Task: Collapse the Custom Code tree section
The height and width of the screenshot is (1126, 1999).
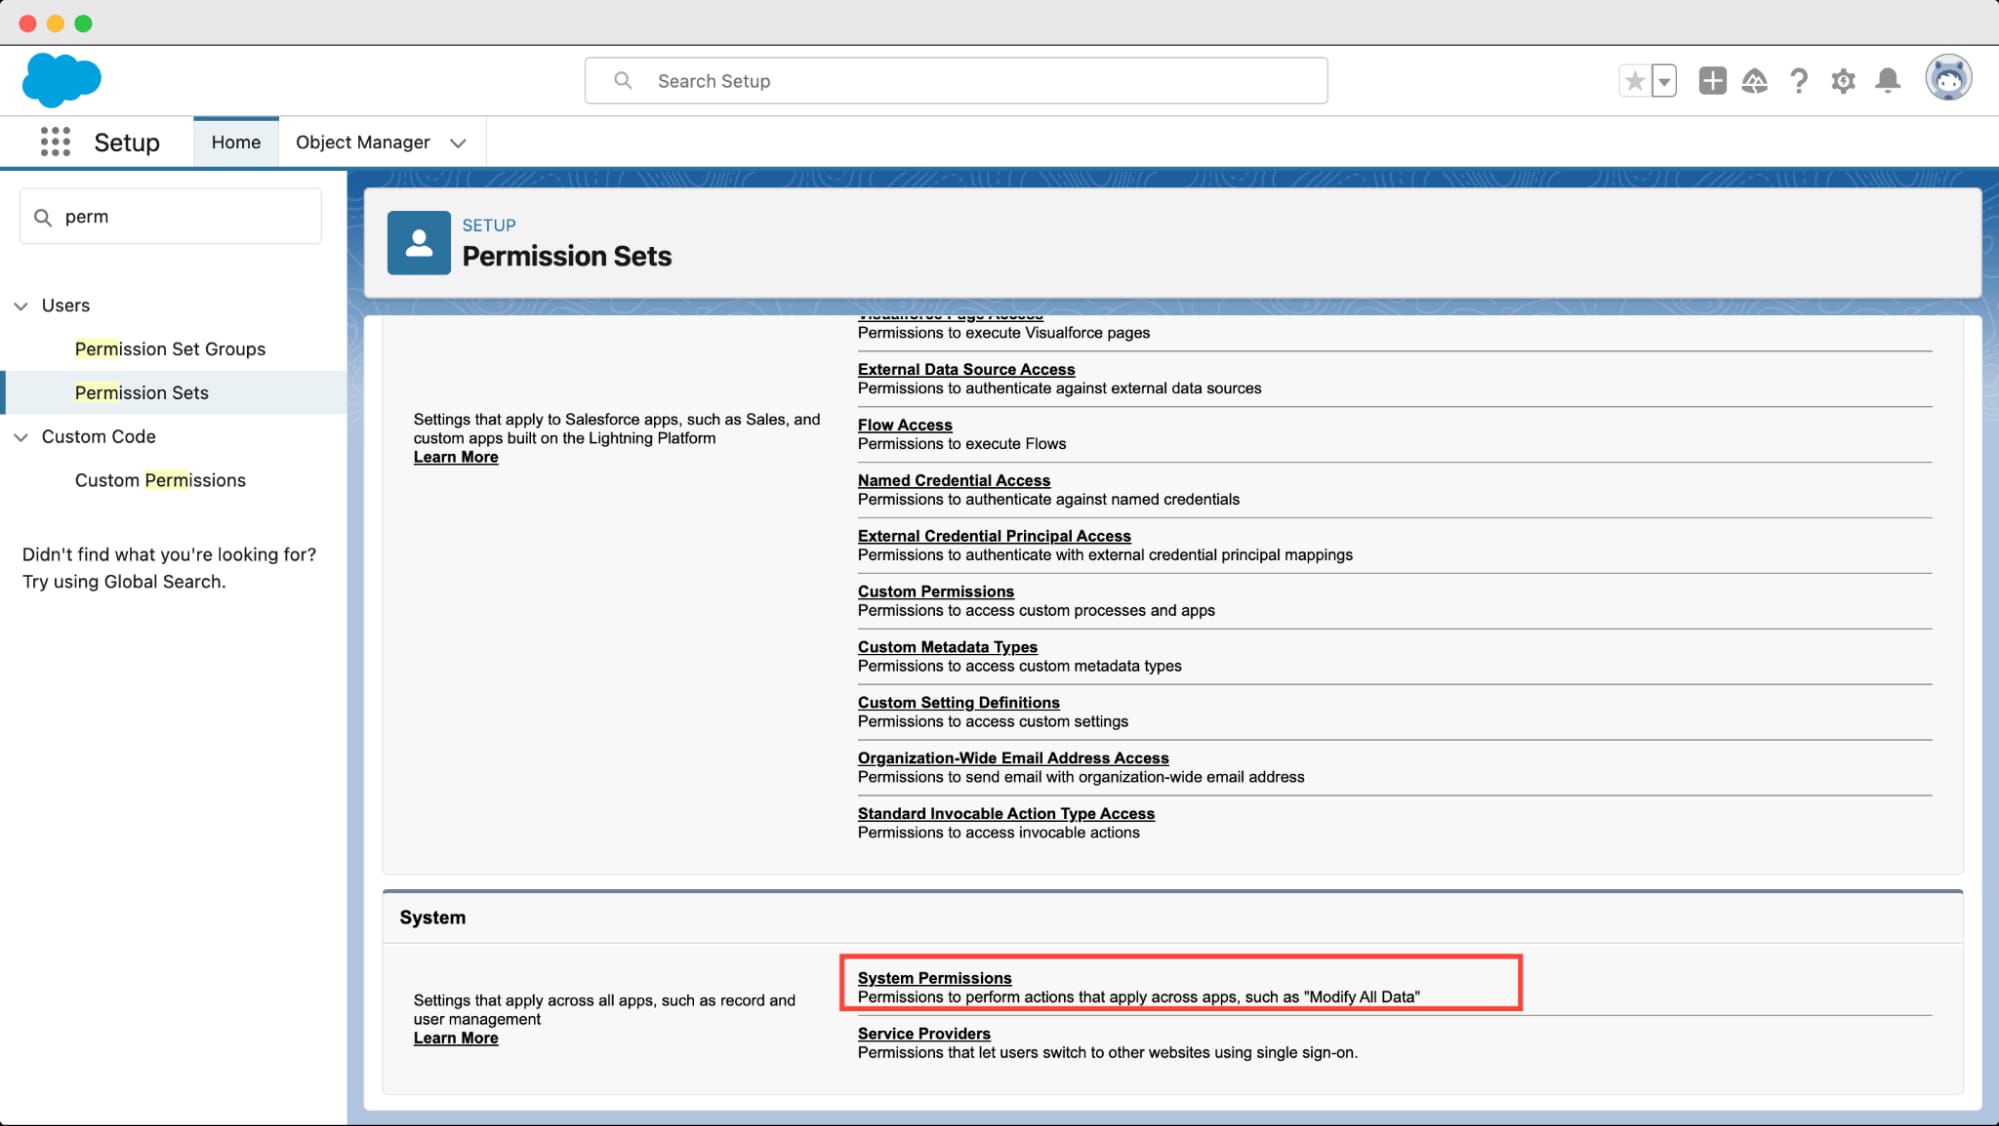Action: pos(20,437)
